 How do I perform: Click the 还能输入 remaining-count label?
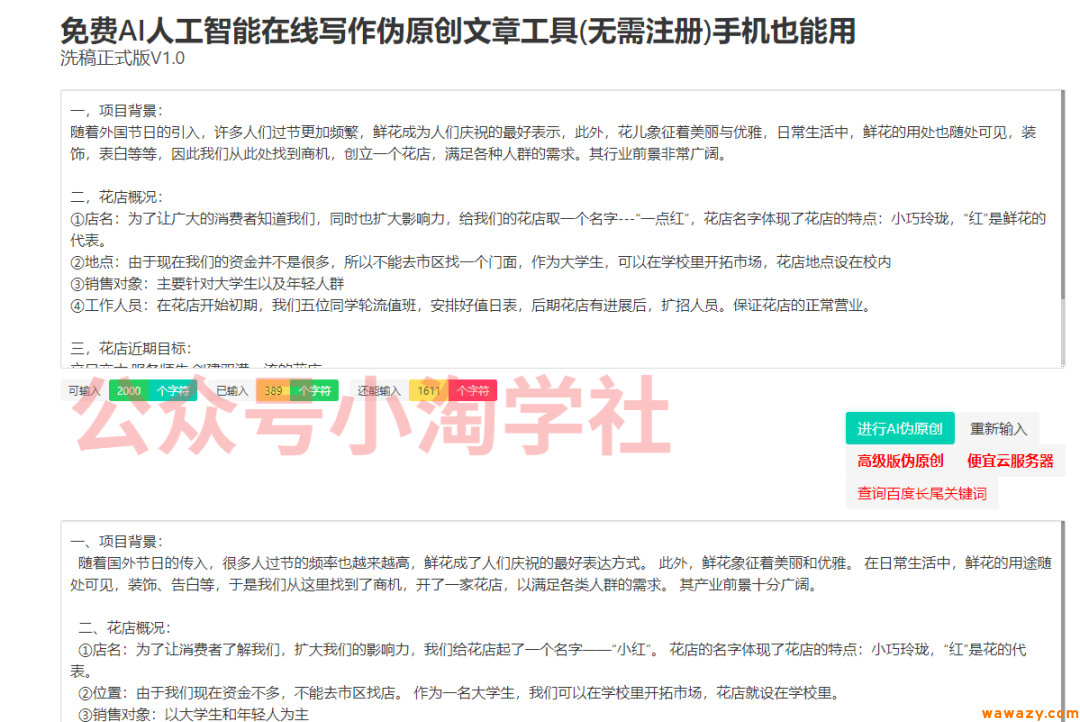pyautogui.click(x=381, y=390)
